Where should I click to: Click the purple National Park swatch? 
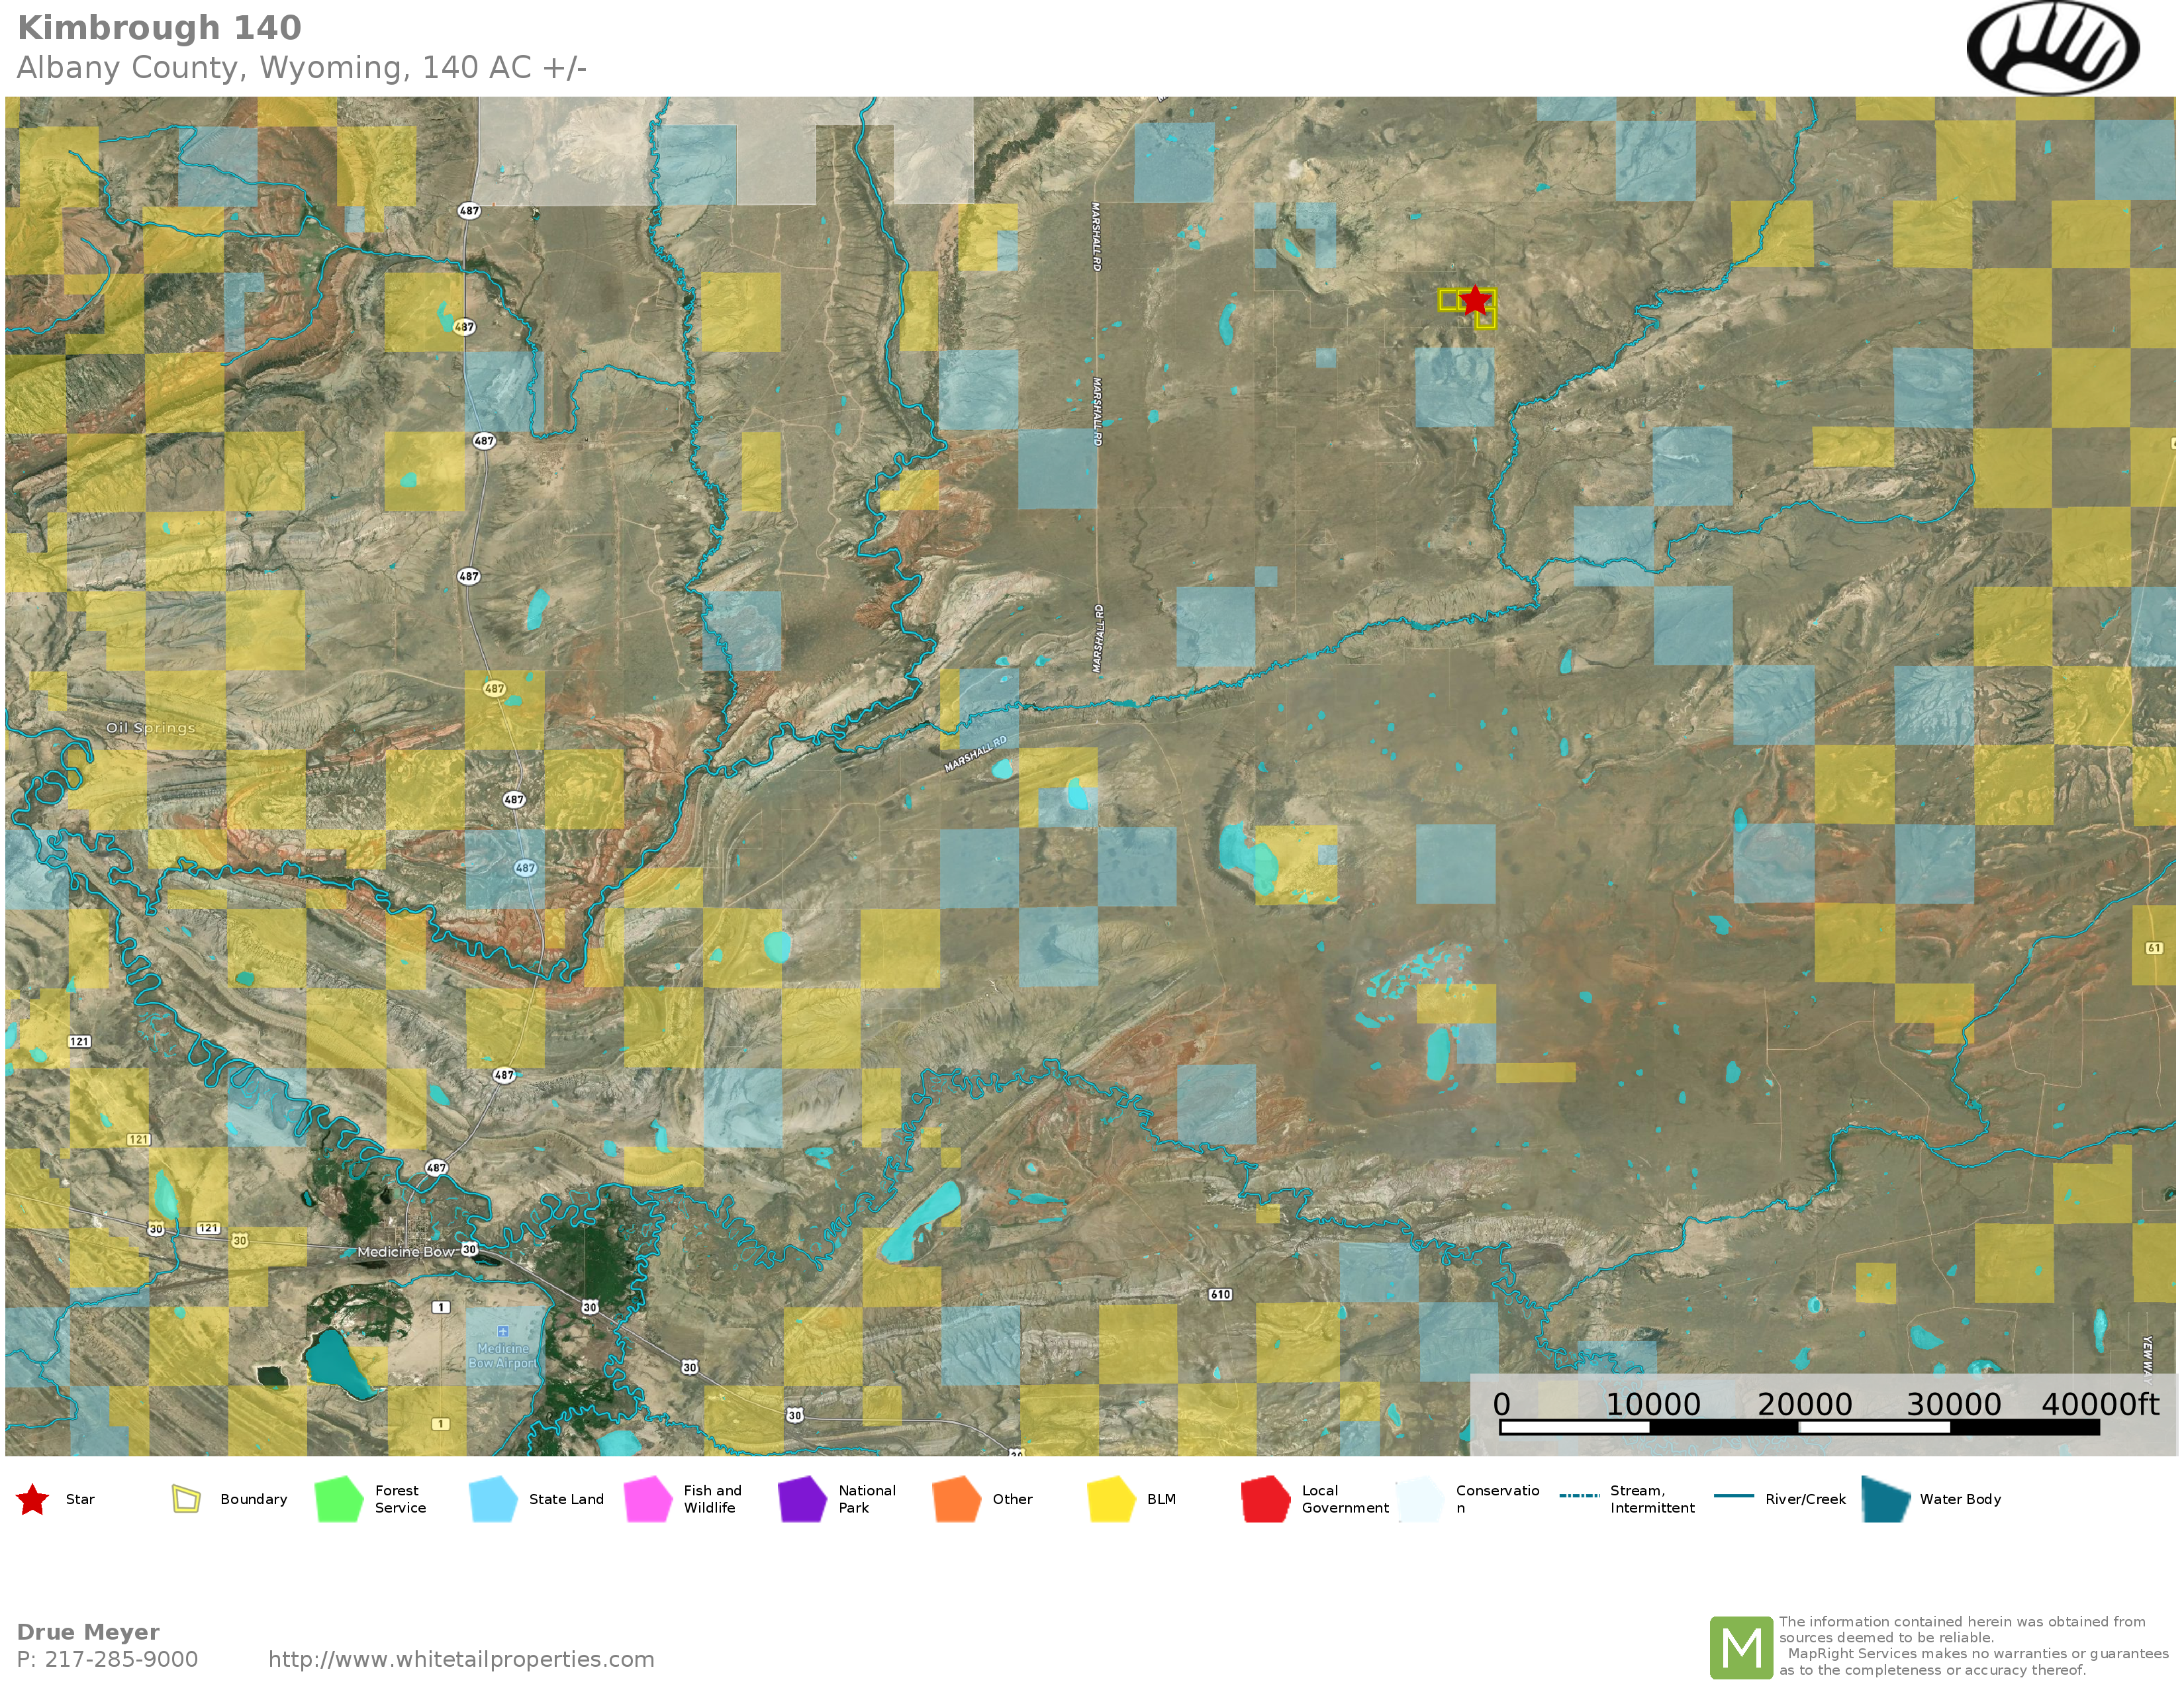tap(802, 1499)
